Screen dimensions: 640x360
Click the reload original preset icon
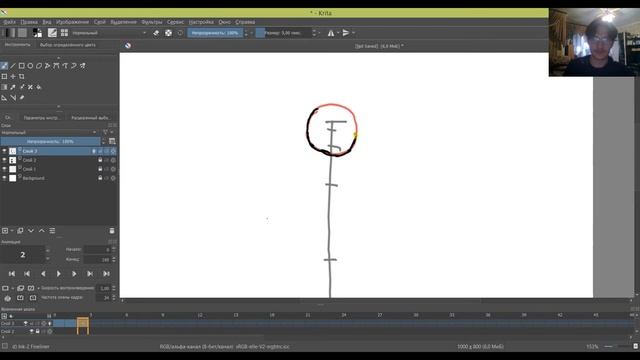[x=180, y=33]
